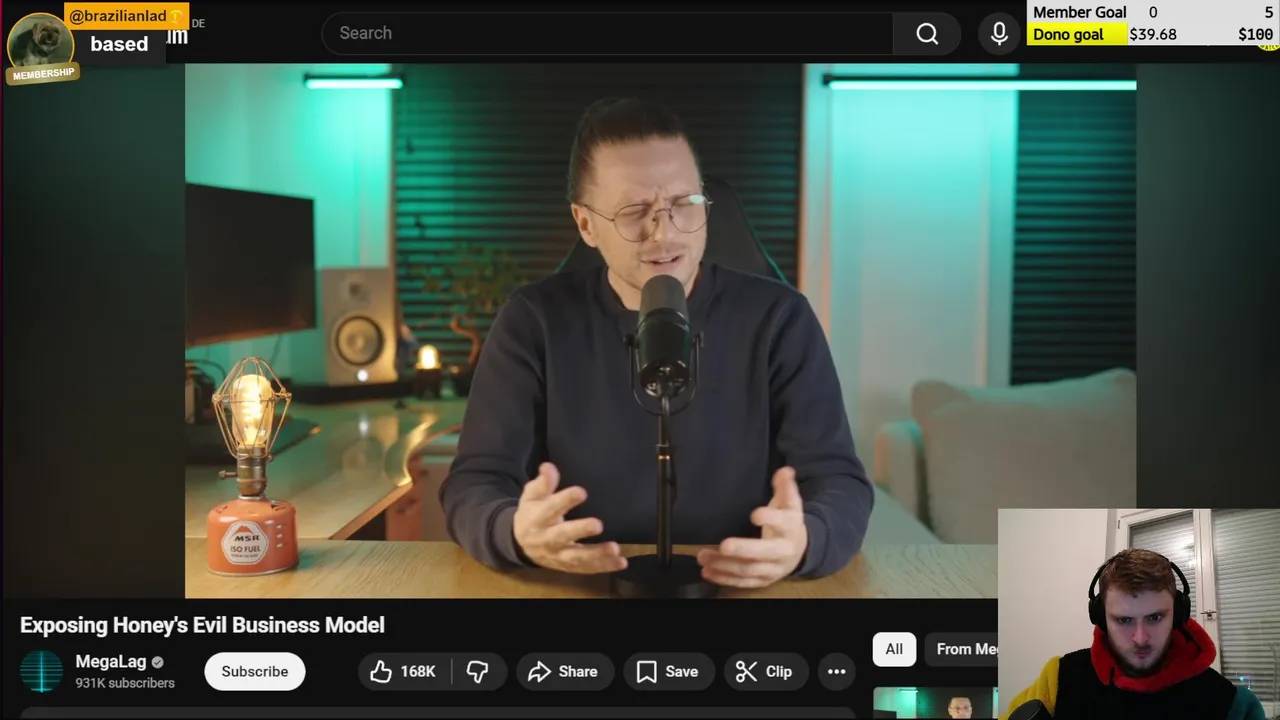This screenshot has height=720, width=1280.
Task: Share the video via Share button
Action: (563, 672)
